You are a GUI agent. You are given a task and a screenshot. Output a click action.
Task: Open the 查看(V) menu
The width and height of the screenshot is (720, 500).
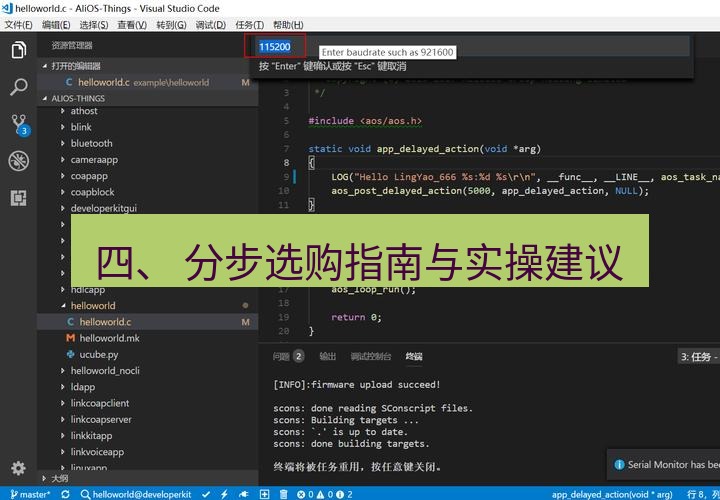pos(132,25)
